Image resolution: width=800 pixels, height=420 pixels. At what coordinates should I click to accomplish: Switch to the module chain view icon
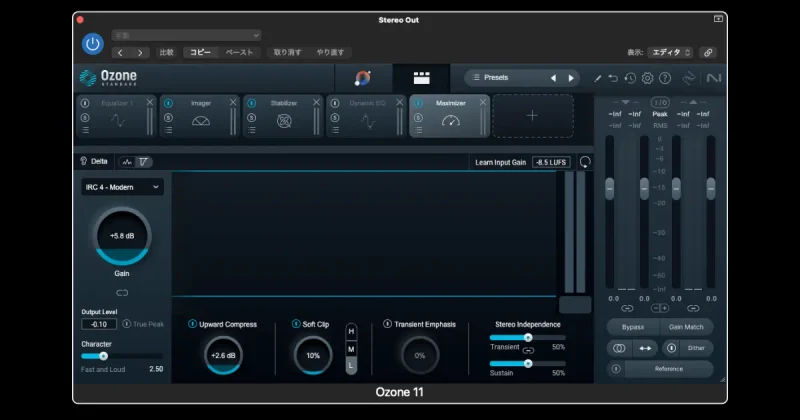click(421, 78)
